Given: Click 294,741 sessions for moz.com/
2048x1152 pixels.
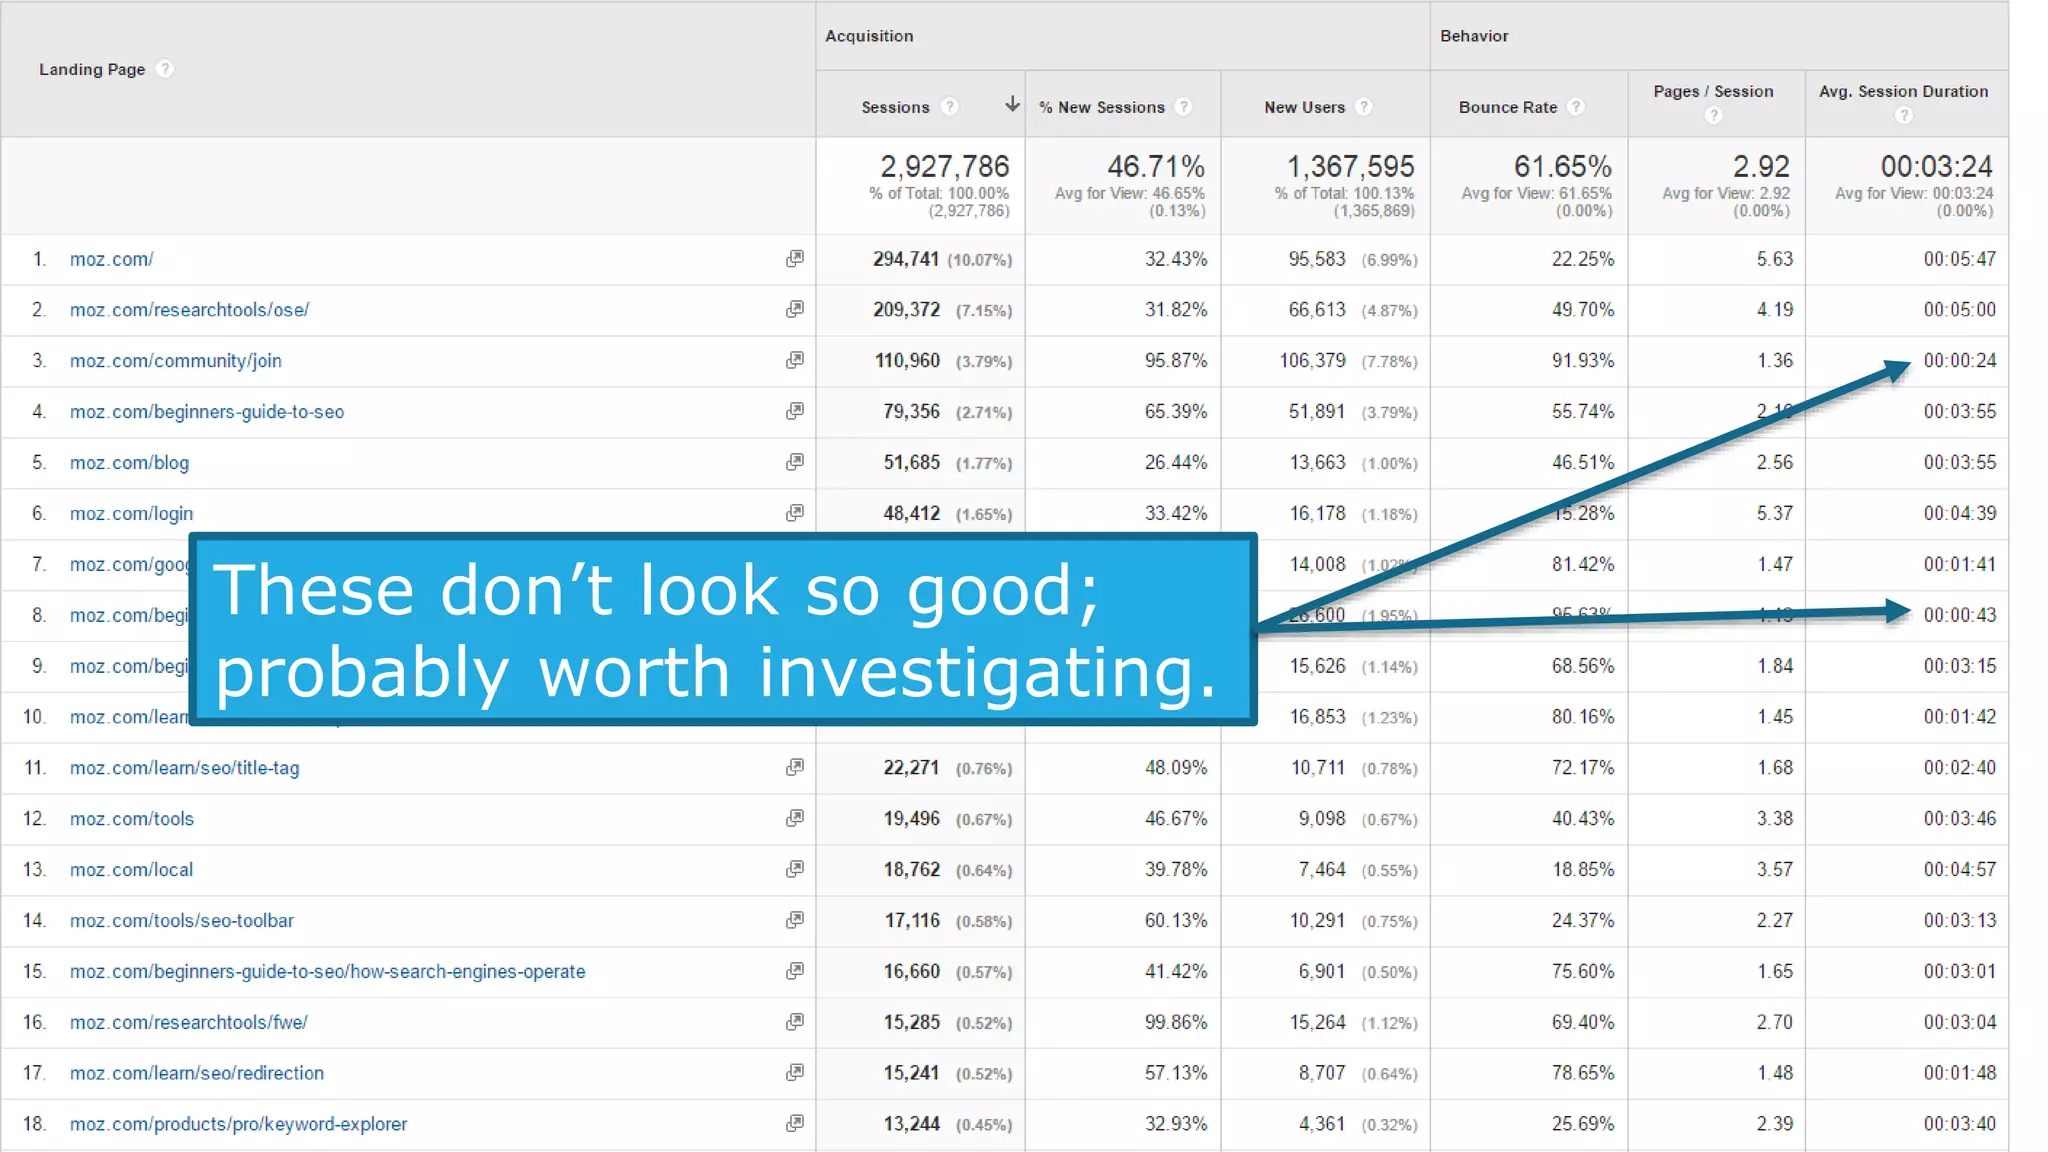Looking at the screenshot, I should 905,259.
